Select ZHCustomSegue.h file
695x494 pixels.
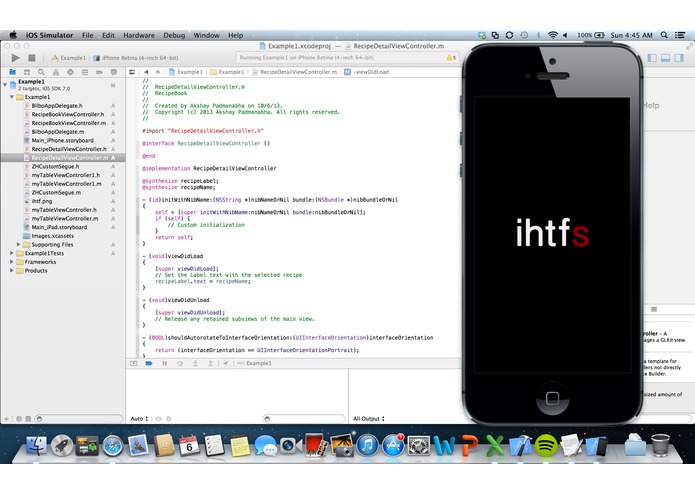(55, 167)
